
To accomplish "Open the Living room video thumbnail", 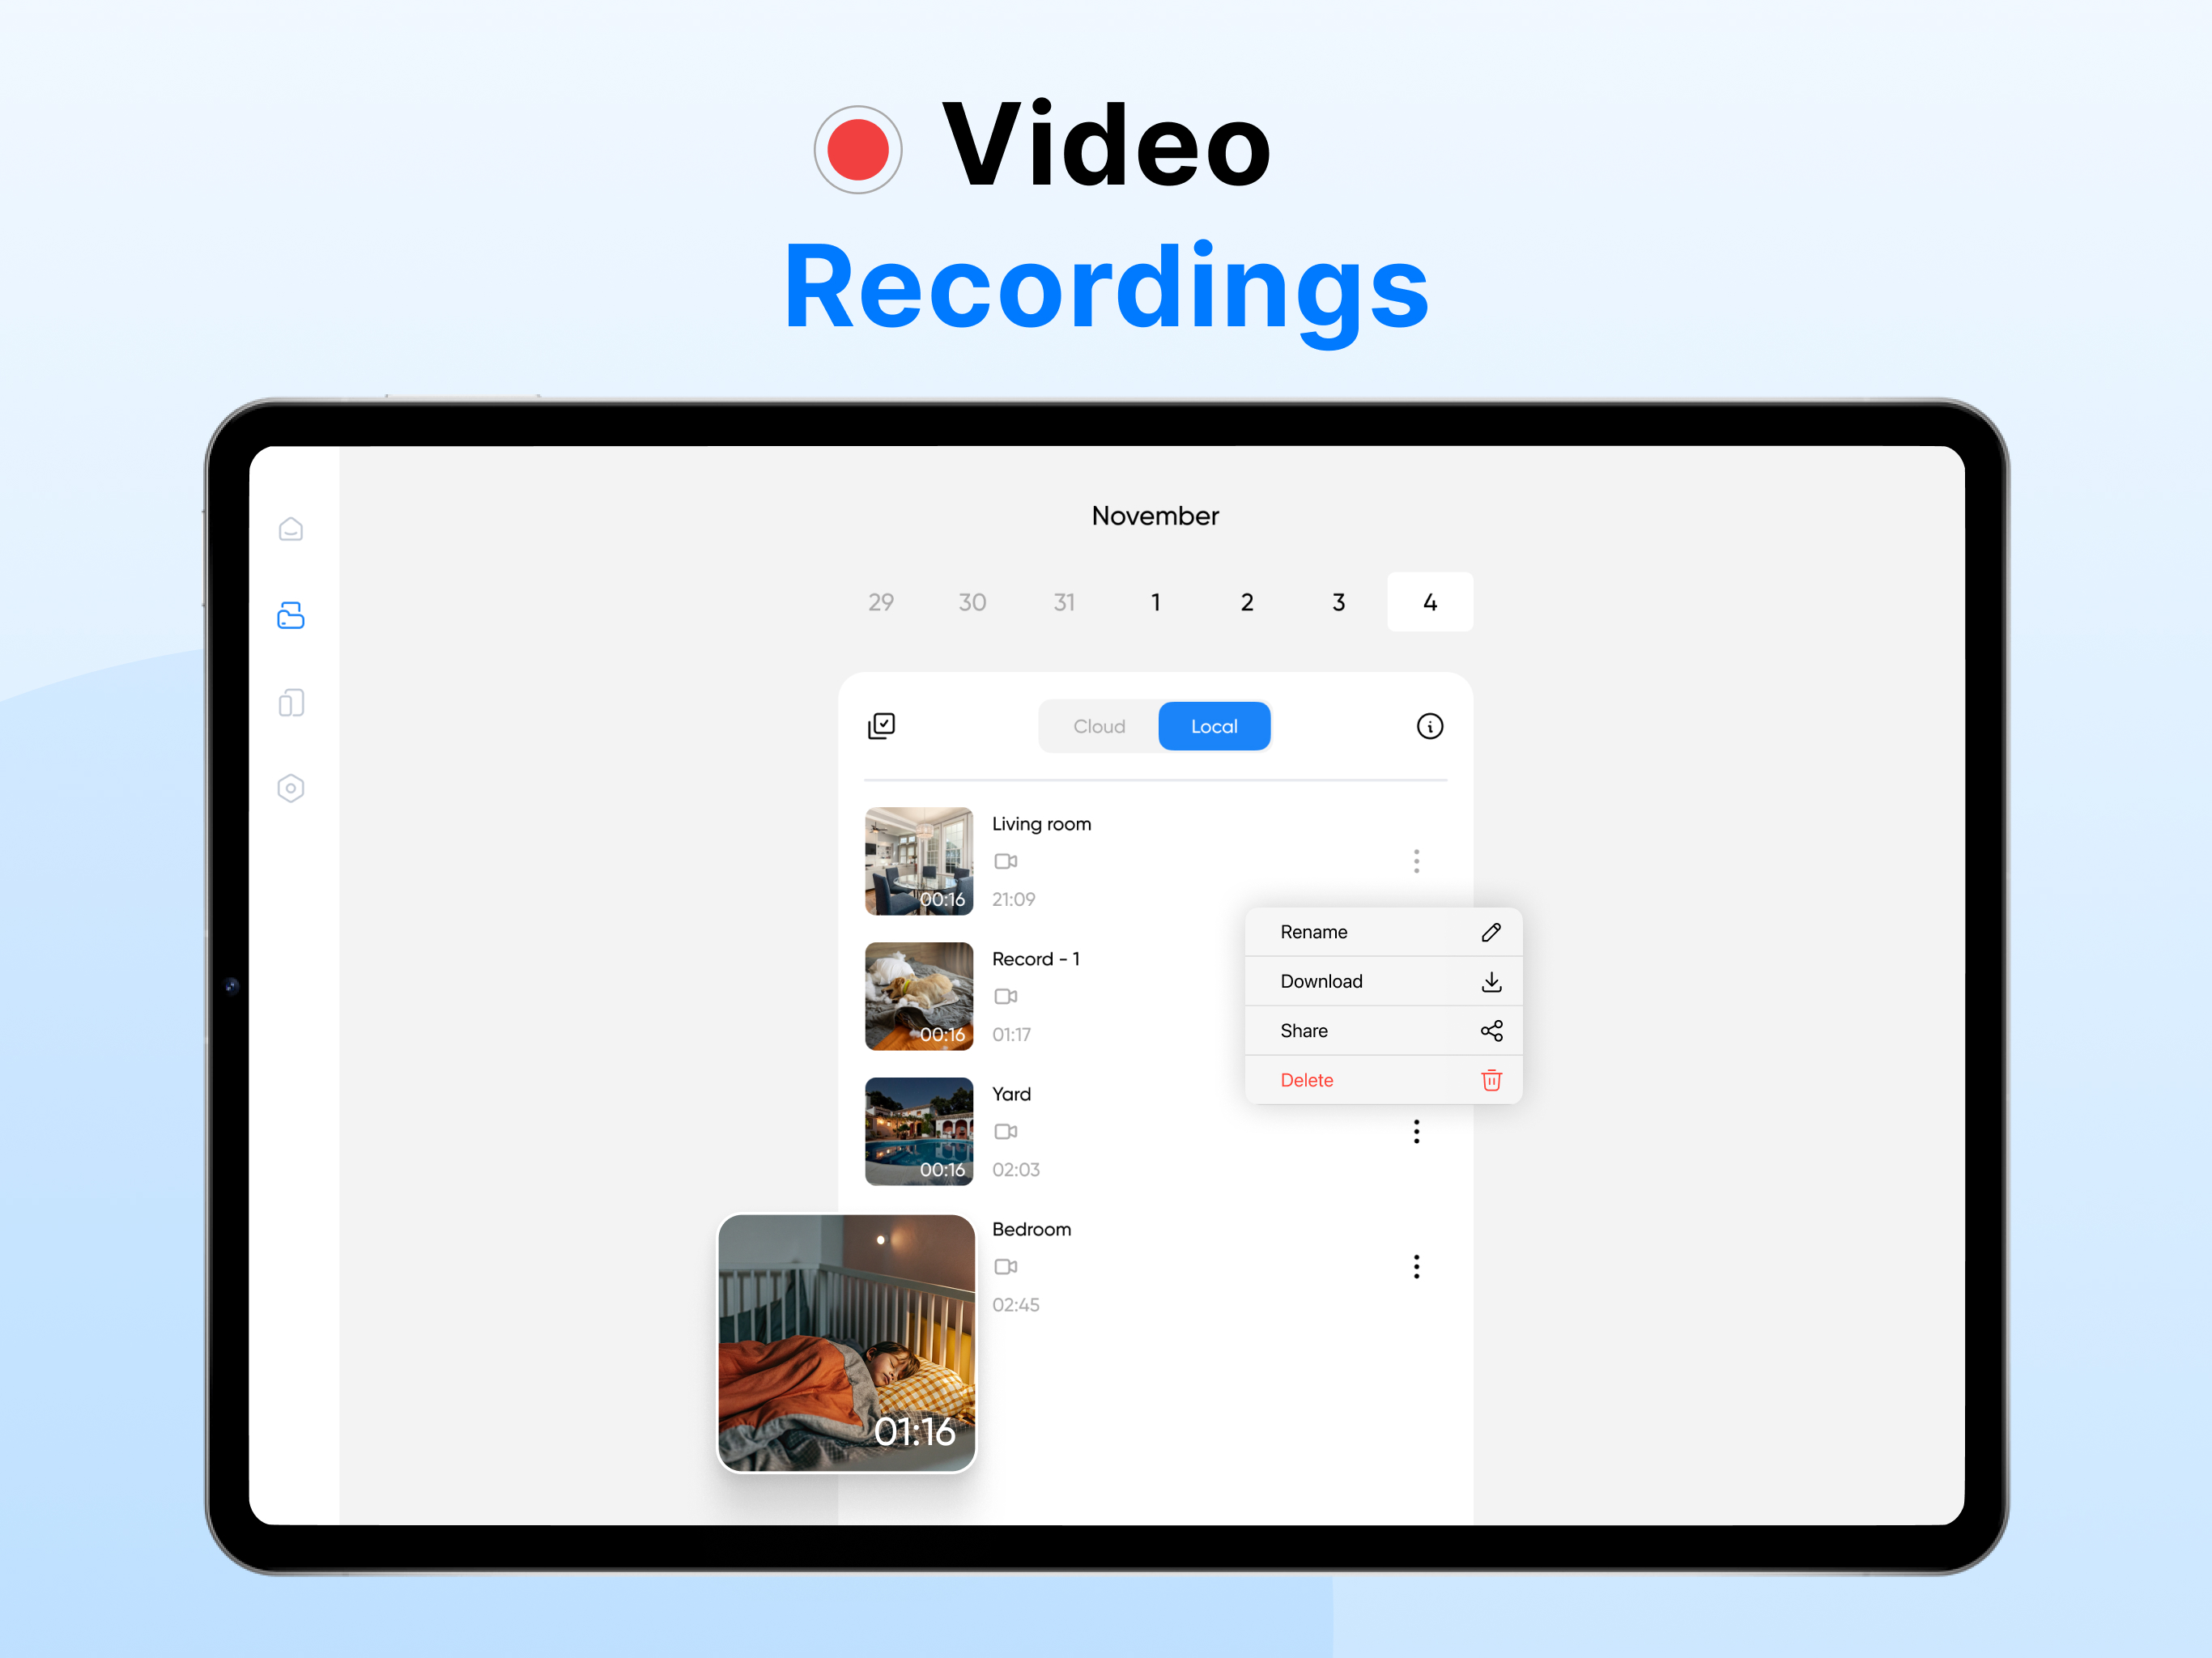I will pyautogui.click(x=919, y=861).
